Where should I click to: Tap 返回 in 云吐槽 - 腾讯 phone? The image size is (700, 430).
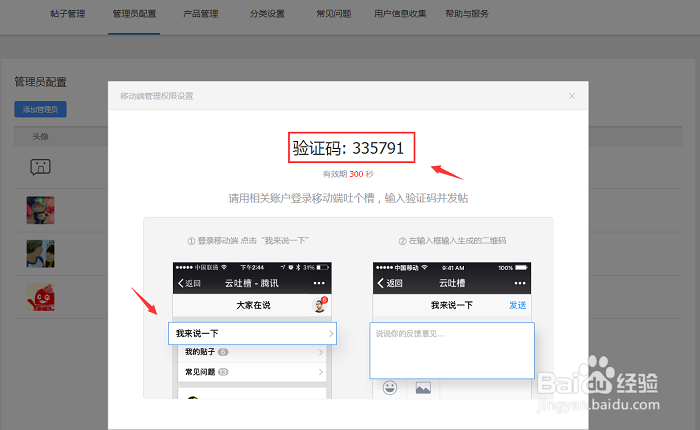tap(189, 283)
